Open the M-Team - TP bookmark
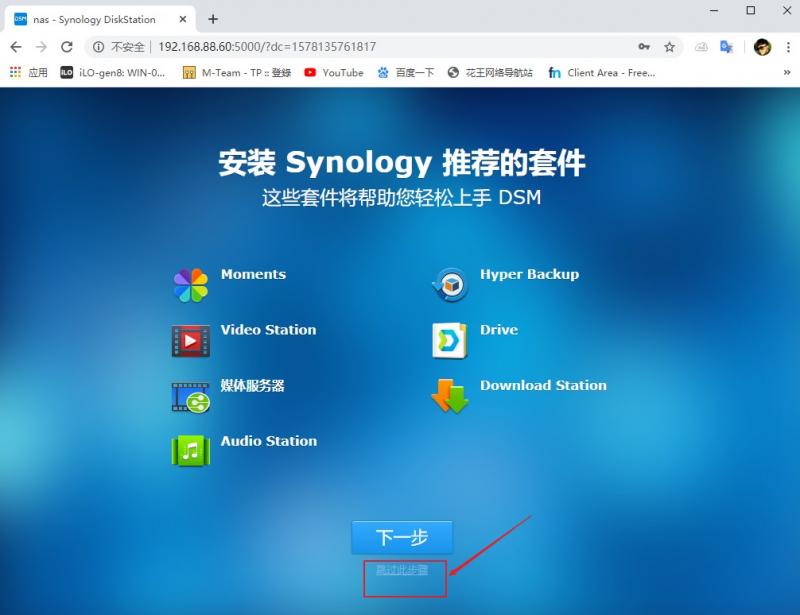Screen dimensions: 800x615 tap(237, 72)
